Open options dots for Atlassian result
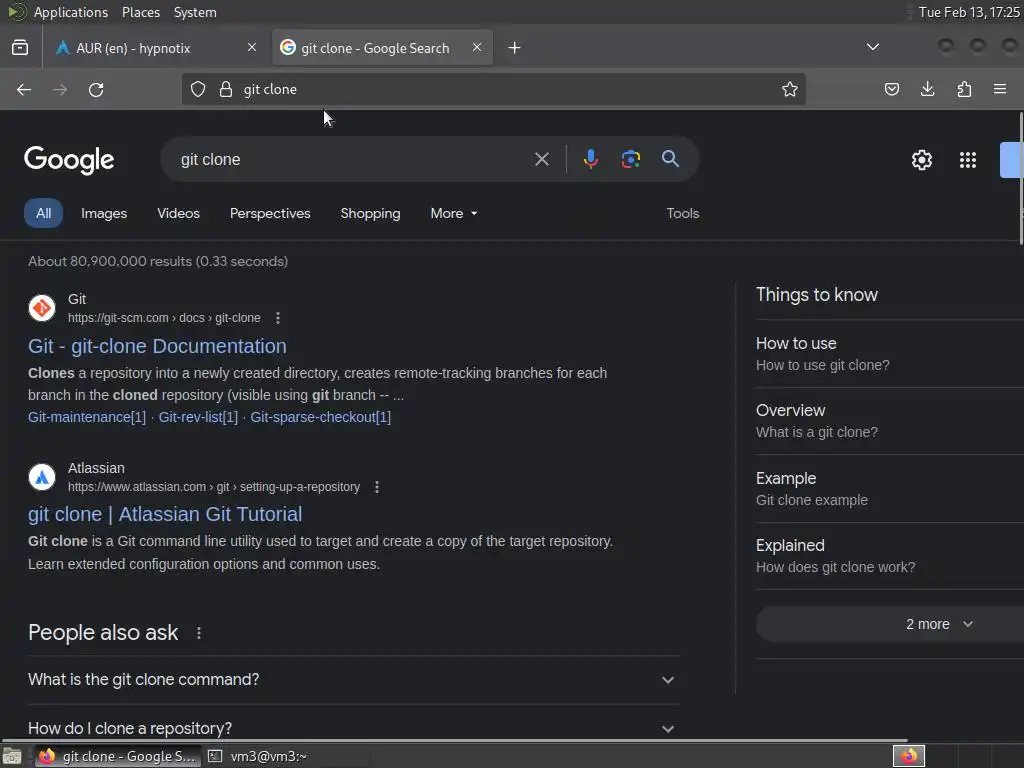 coord(377,487)
